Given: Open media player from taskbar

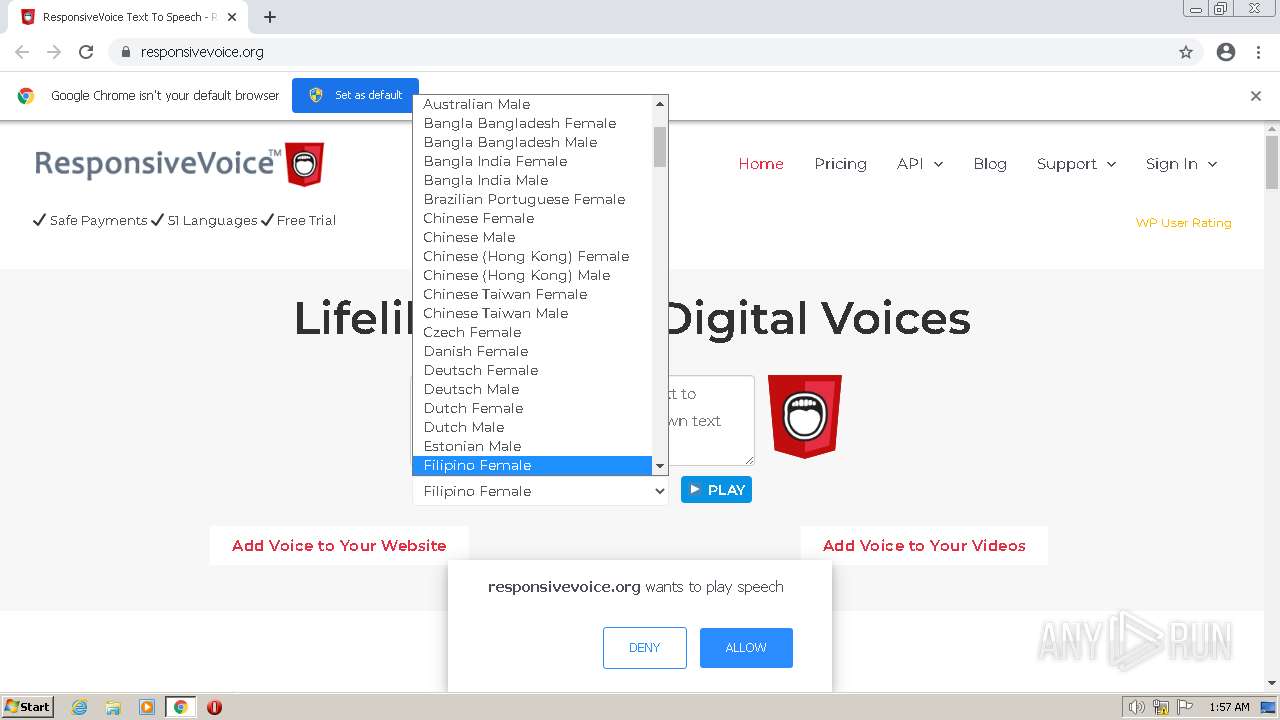Looking at the screenshot, I should 147,707.
